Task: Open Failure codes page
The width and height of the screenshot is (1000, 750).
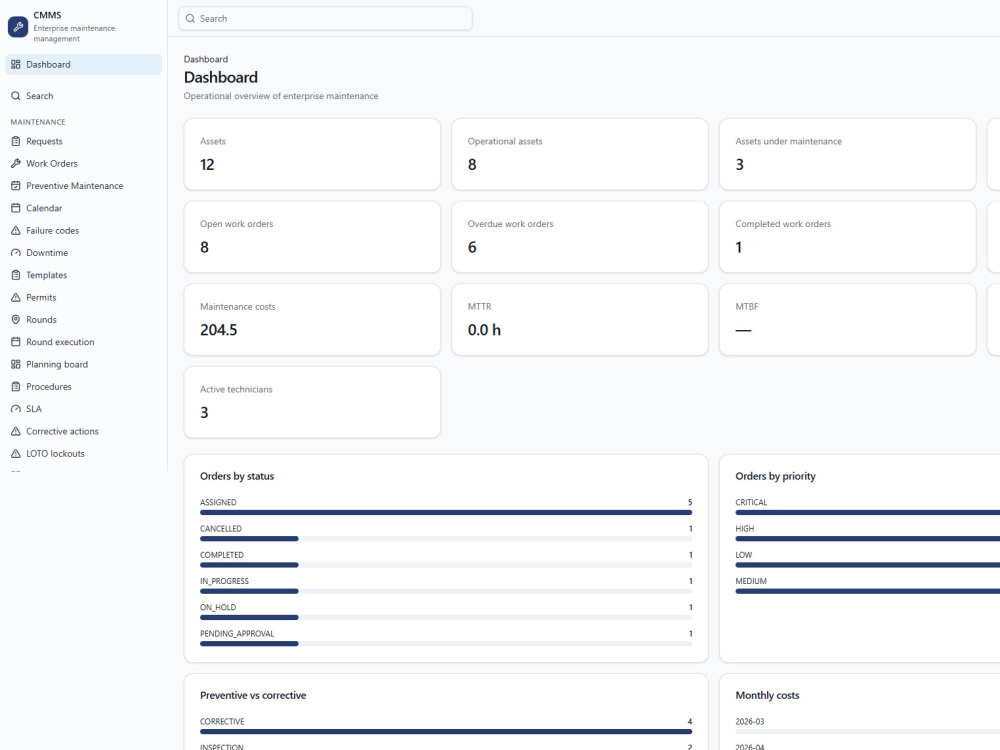Action: pyautogui.click(x=84, y=230)
